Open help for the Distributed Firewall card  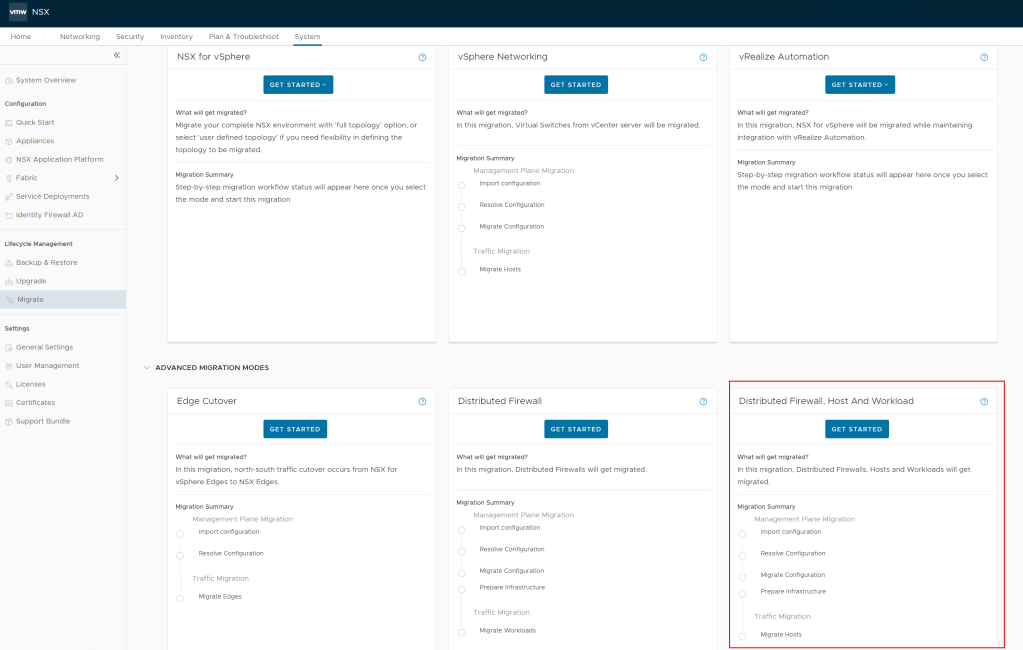tap(703, 400)
